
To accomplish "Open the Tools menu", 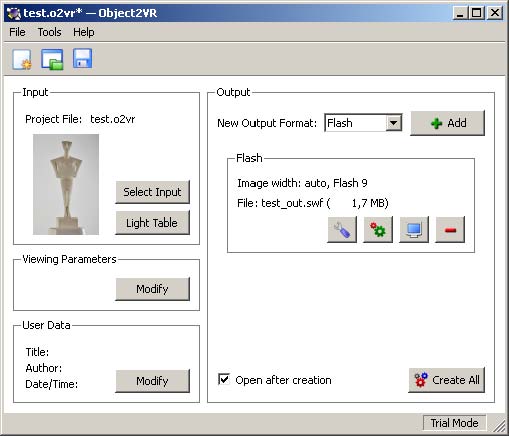I will click(x=49, y=32).
